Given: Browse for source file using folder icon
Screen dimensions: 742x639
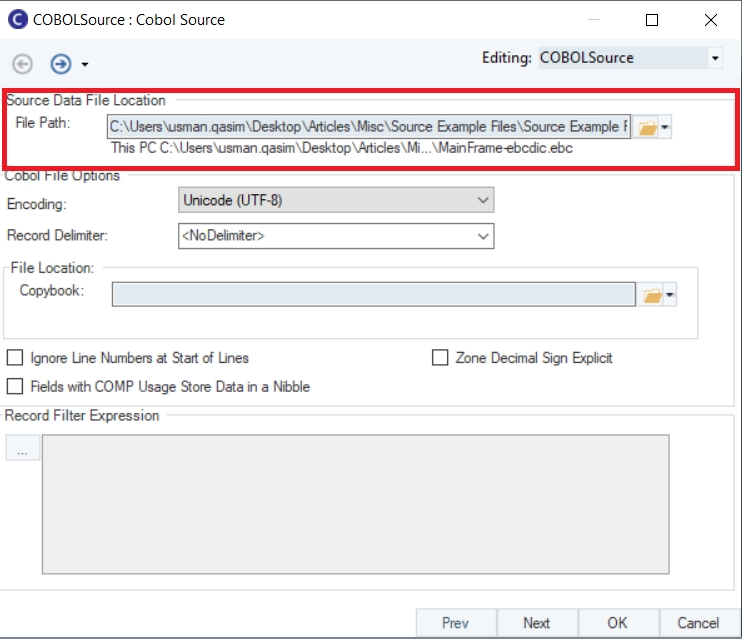Looking at the screenshot, I should (647, 127).
